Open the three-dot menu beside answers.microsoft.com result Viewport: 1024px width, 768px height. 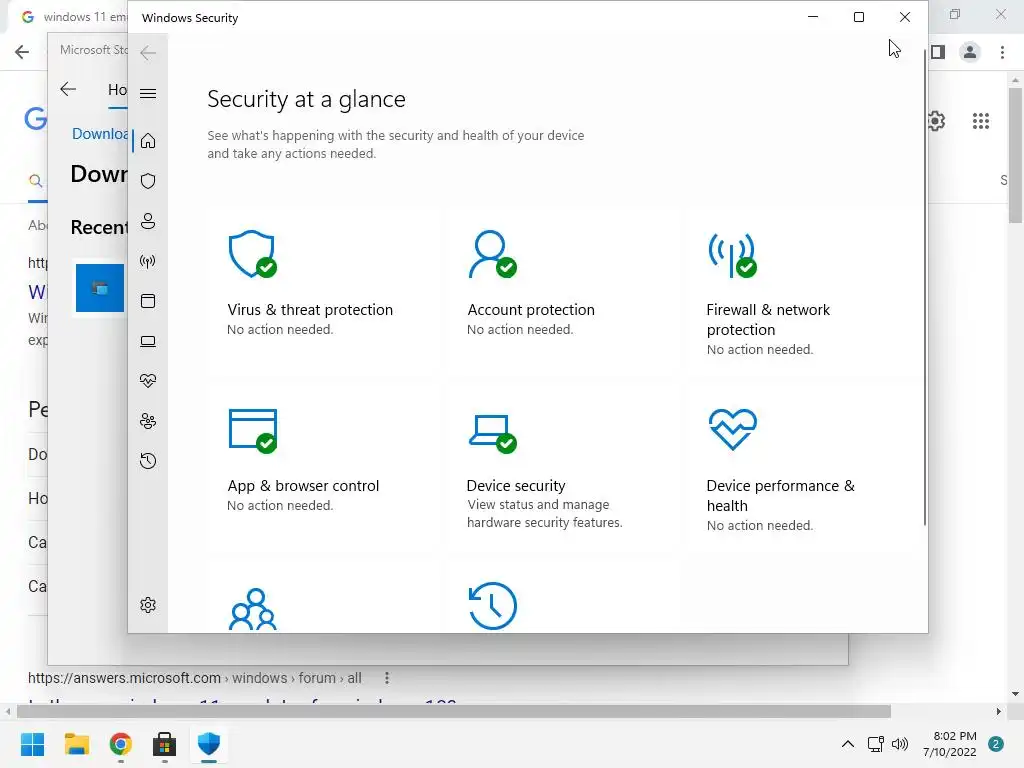point(387,678)
